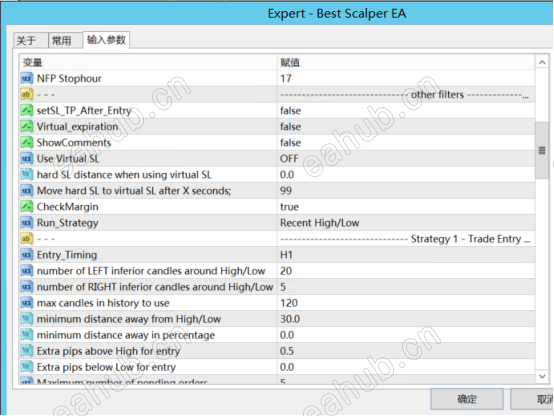Screen dimensions: 554x416
Task: Toggle setSL_TP_After_Entry false value
Action: [x=406, y=110]
